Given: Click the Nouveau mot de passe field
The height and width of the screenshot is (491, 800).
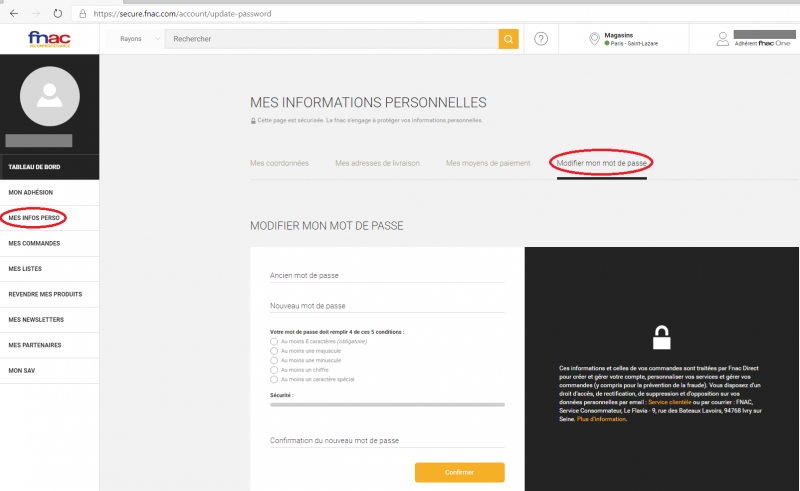Looking at the screenshot, I should coord(387,306).
